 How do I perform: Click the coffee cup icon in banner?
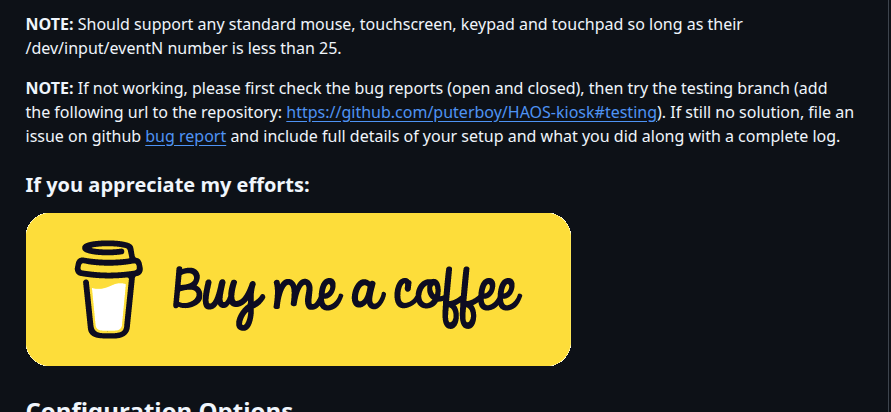point(109,289)
